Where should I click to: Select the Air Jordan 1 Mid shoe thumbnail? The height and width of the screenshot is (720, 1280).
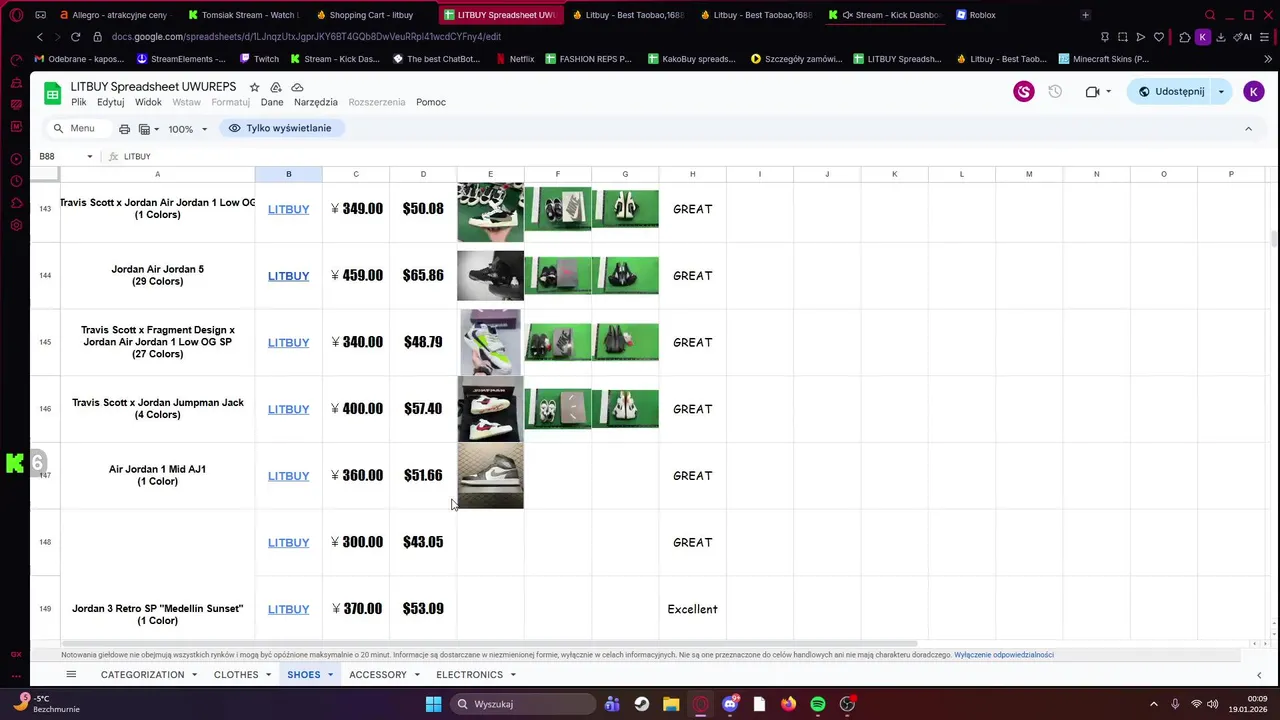tap(490, 476)
